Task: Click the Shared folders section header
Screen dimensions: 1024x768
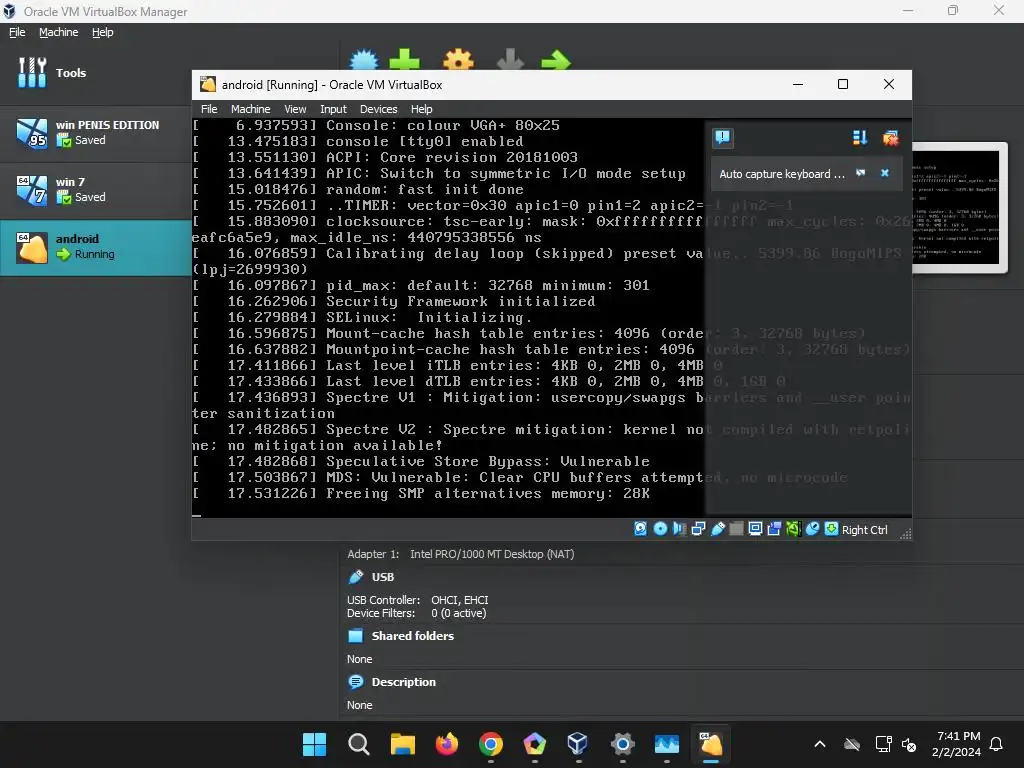Action: pos(412,636)
